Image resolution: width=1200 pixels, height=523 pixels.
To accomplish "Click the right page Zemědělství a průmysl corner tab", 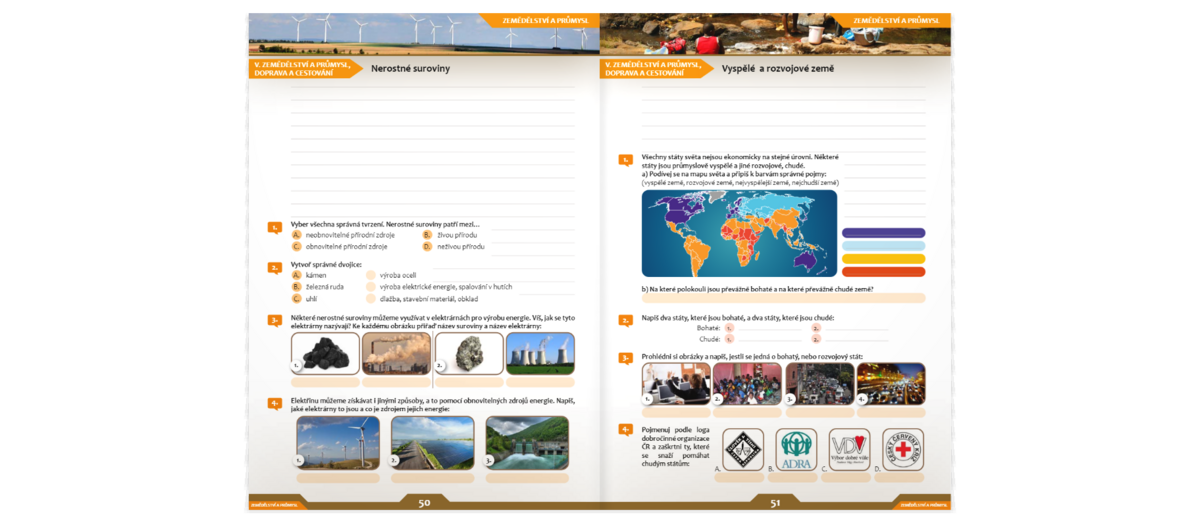I will coord(888,20).
